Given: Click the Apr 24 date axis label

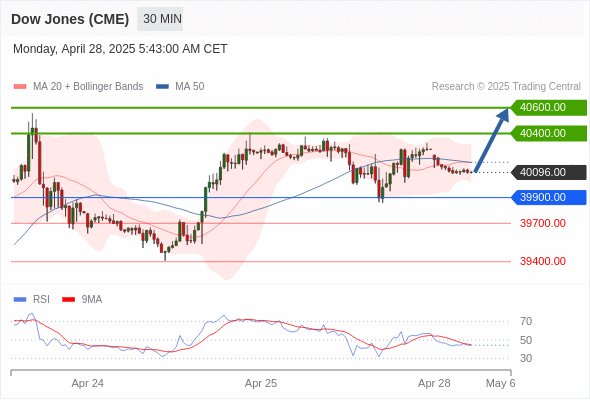Looking at the screenshot, I should pos(88,383).
